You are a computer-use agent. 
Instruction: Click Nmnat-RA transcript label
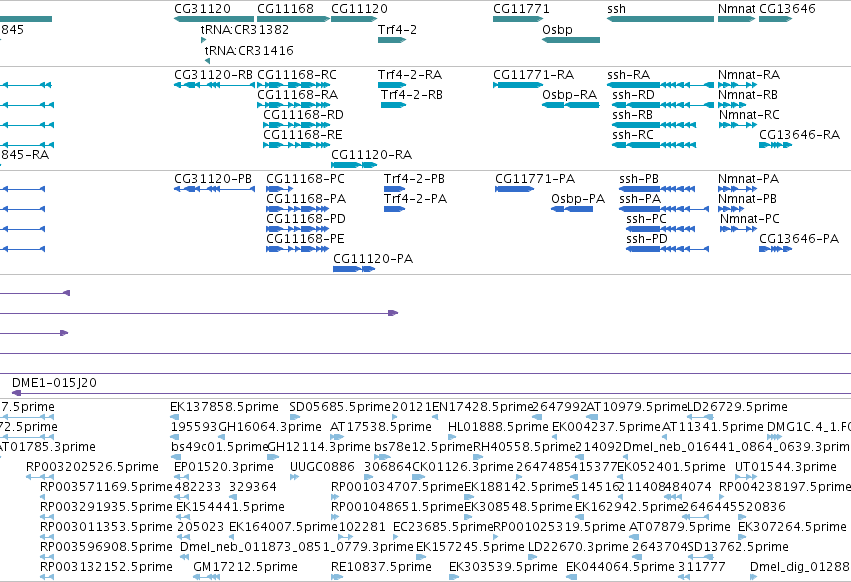coord(749,74)
